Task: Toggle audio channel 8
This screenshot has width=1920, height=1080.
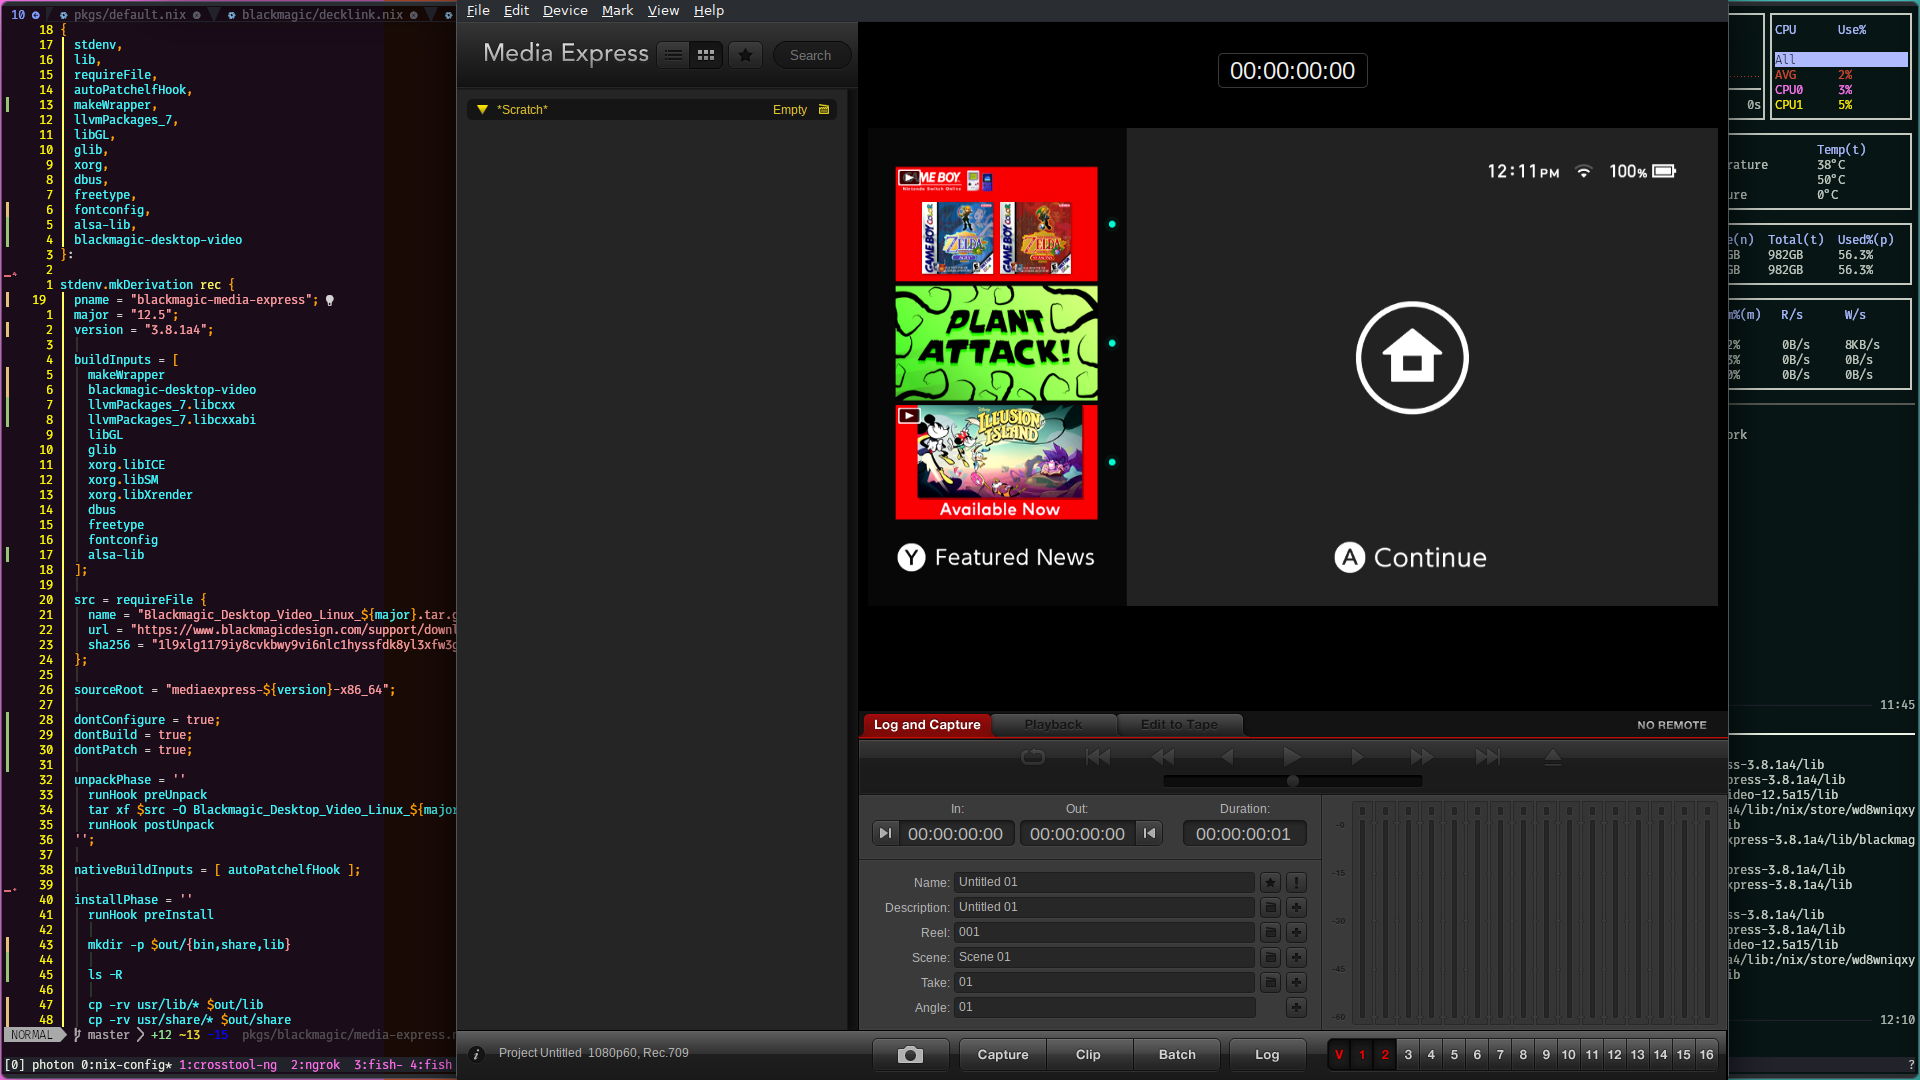Action: pos(1523,1055)
